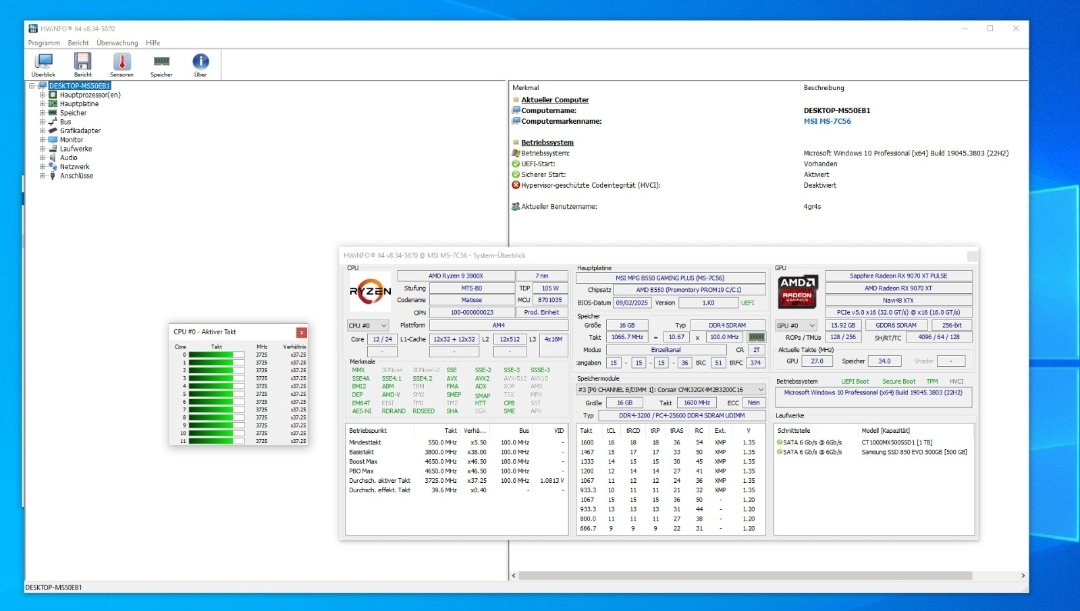Expand the Speicher tree node
The image size is (1080, 611).
[x=42, y=113]
